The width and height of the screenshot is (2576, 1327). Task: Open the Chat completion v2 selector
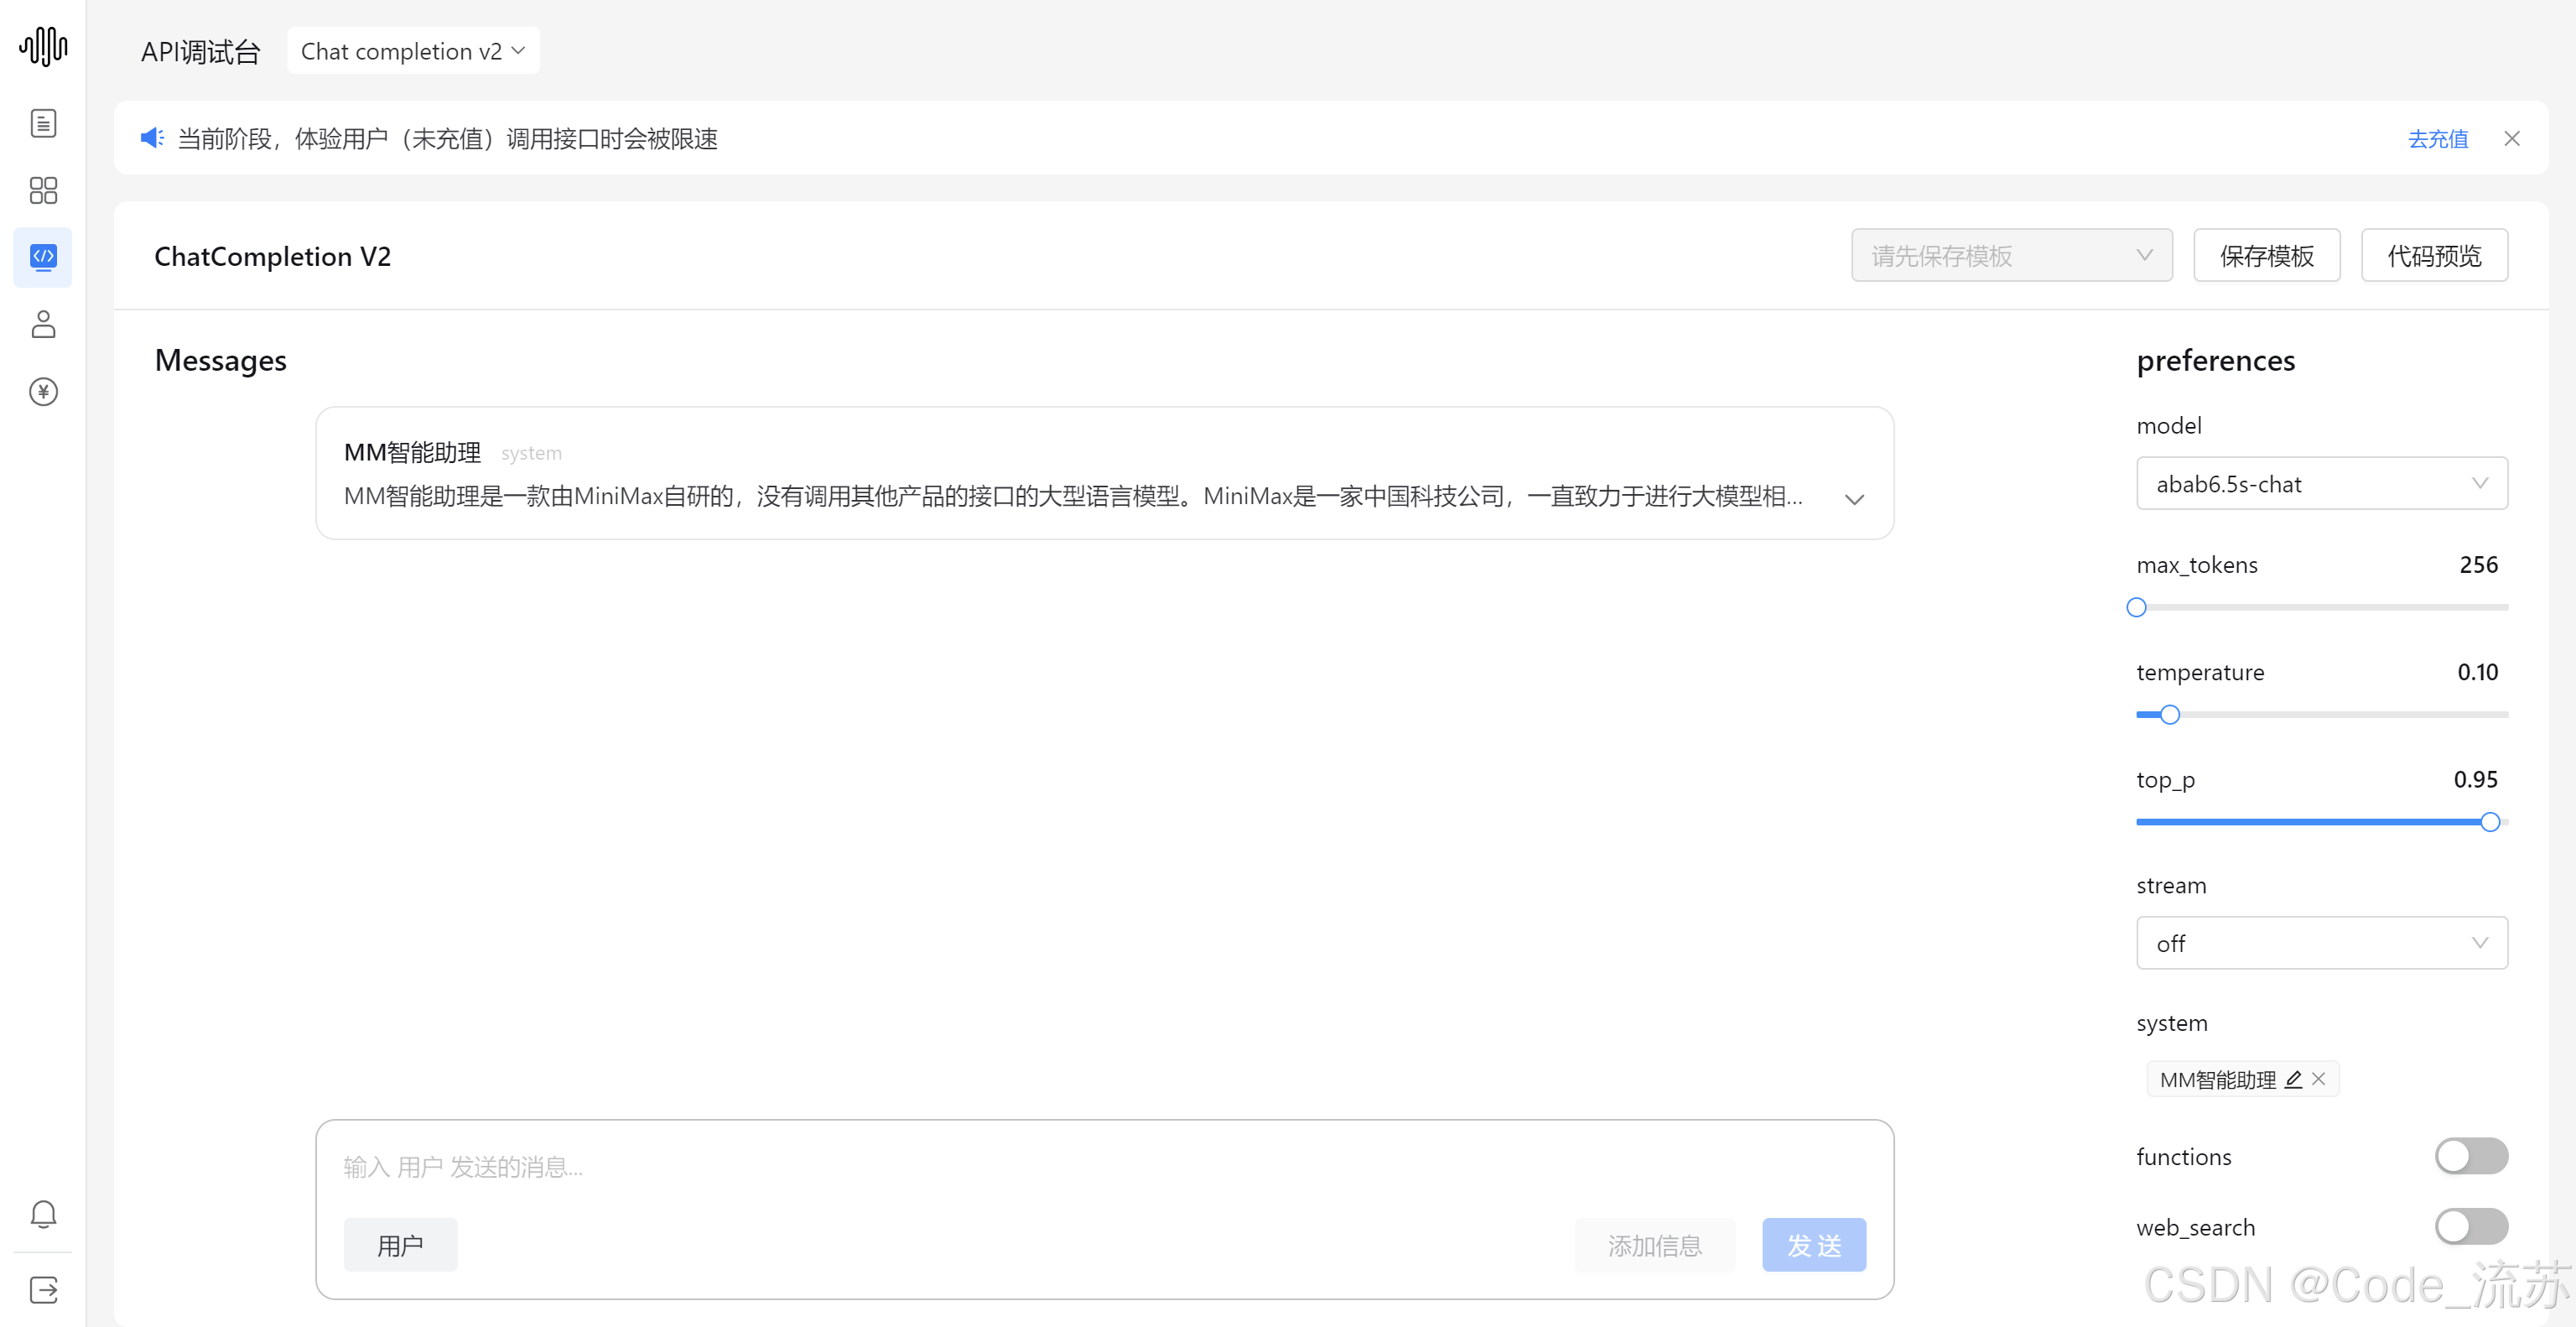[x=413, y=51]
